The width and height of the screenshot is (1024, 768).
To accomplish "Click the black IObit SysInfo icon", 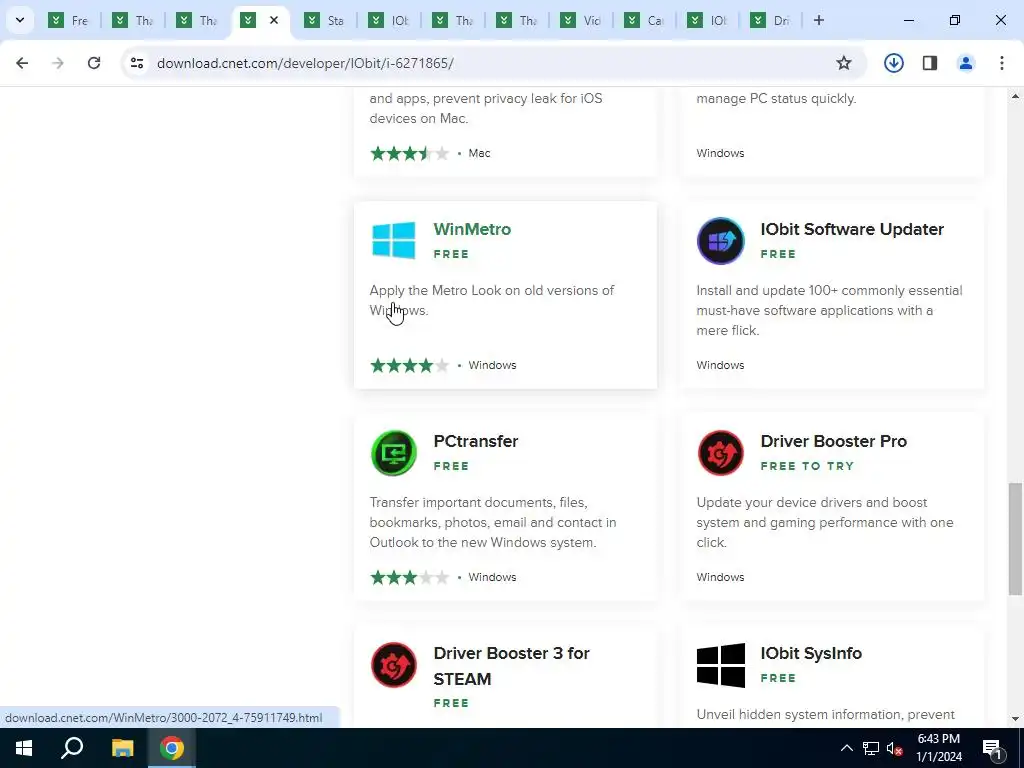I will (x=720, y=665).
